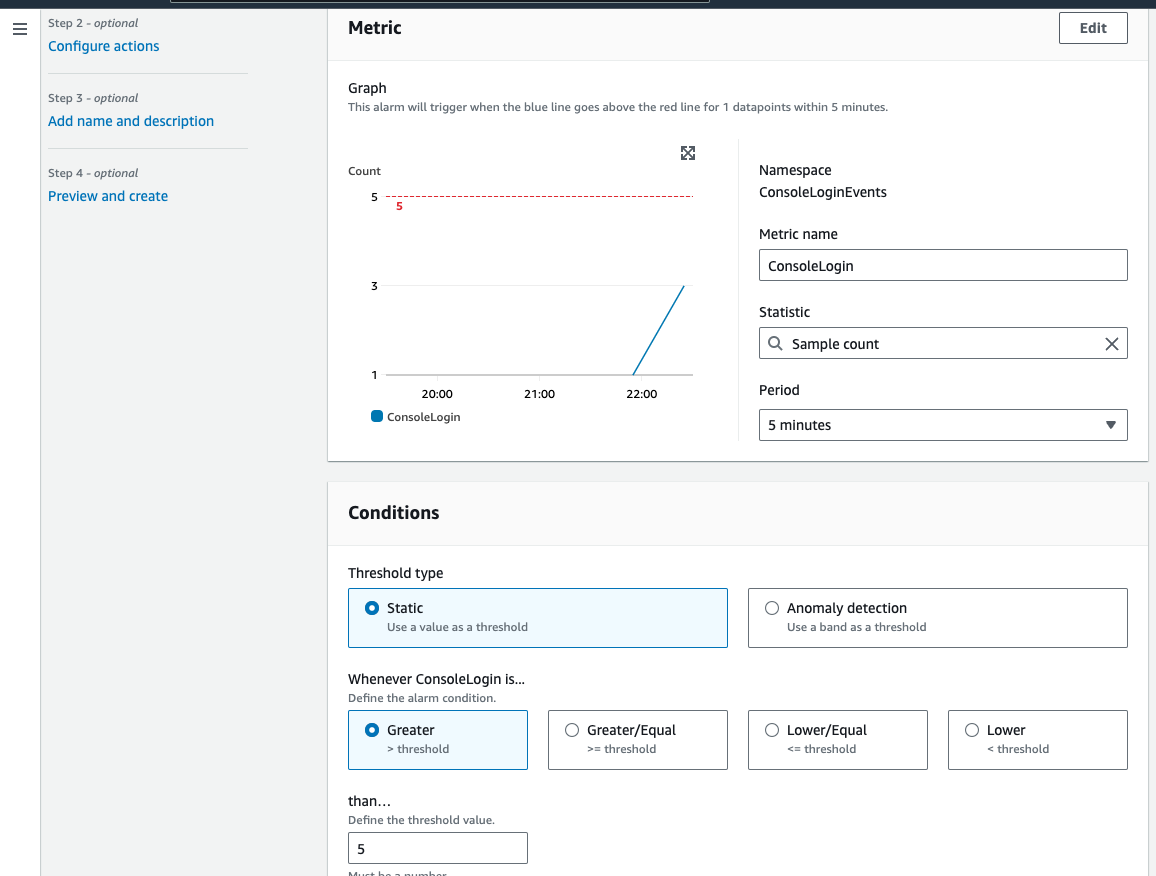
Task: Expand the graph to full screen
Action: pyautogui.click(x=688, y=153)
